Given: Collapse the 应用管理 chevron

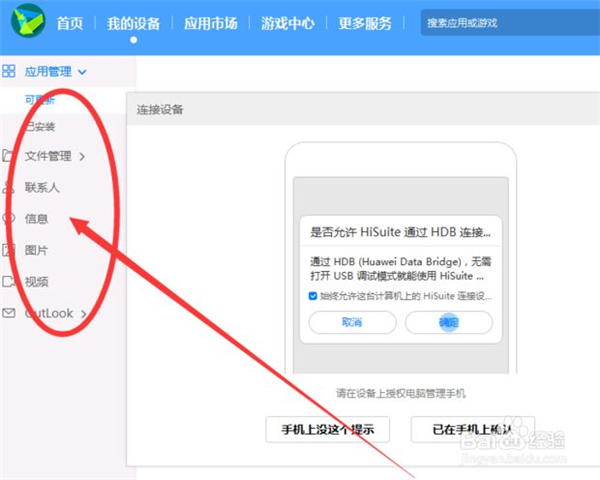Looking at the screenshot, I should (82, 72).
